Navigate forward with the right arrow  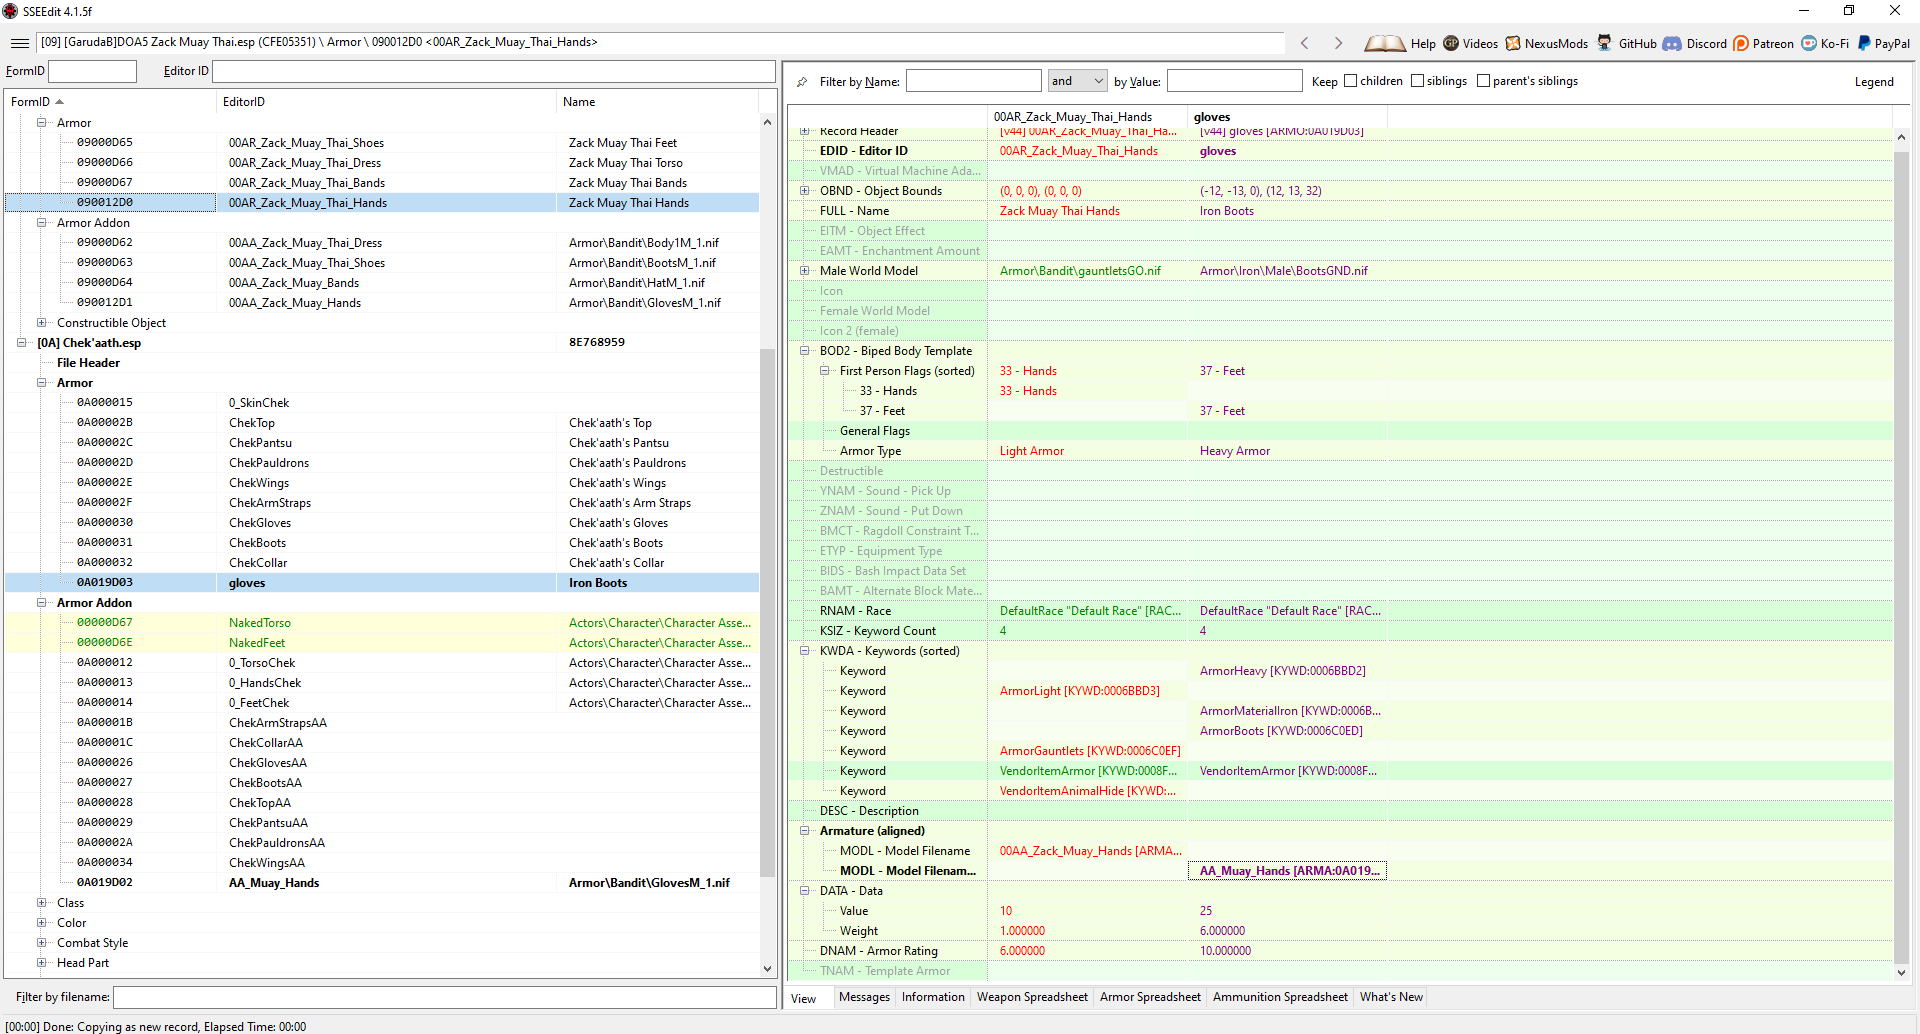pyautogui.click(x=1338, y=43)
